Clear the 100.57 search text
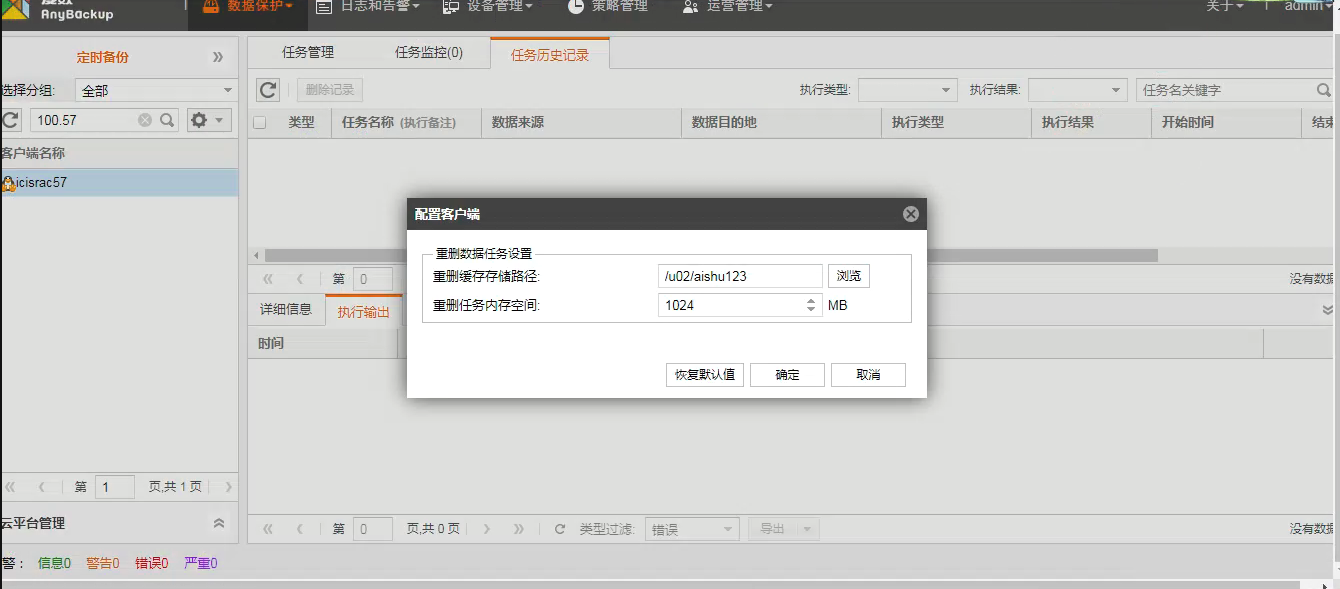 (x=145, y=120)
